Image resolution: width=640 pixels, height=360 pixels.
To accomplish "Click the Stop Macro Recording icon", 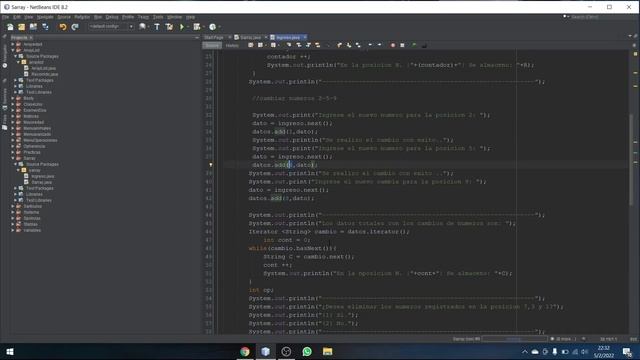I will pos(402,45).
